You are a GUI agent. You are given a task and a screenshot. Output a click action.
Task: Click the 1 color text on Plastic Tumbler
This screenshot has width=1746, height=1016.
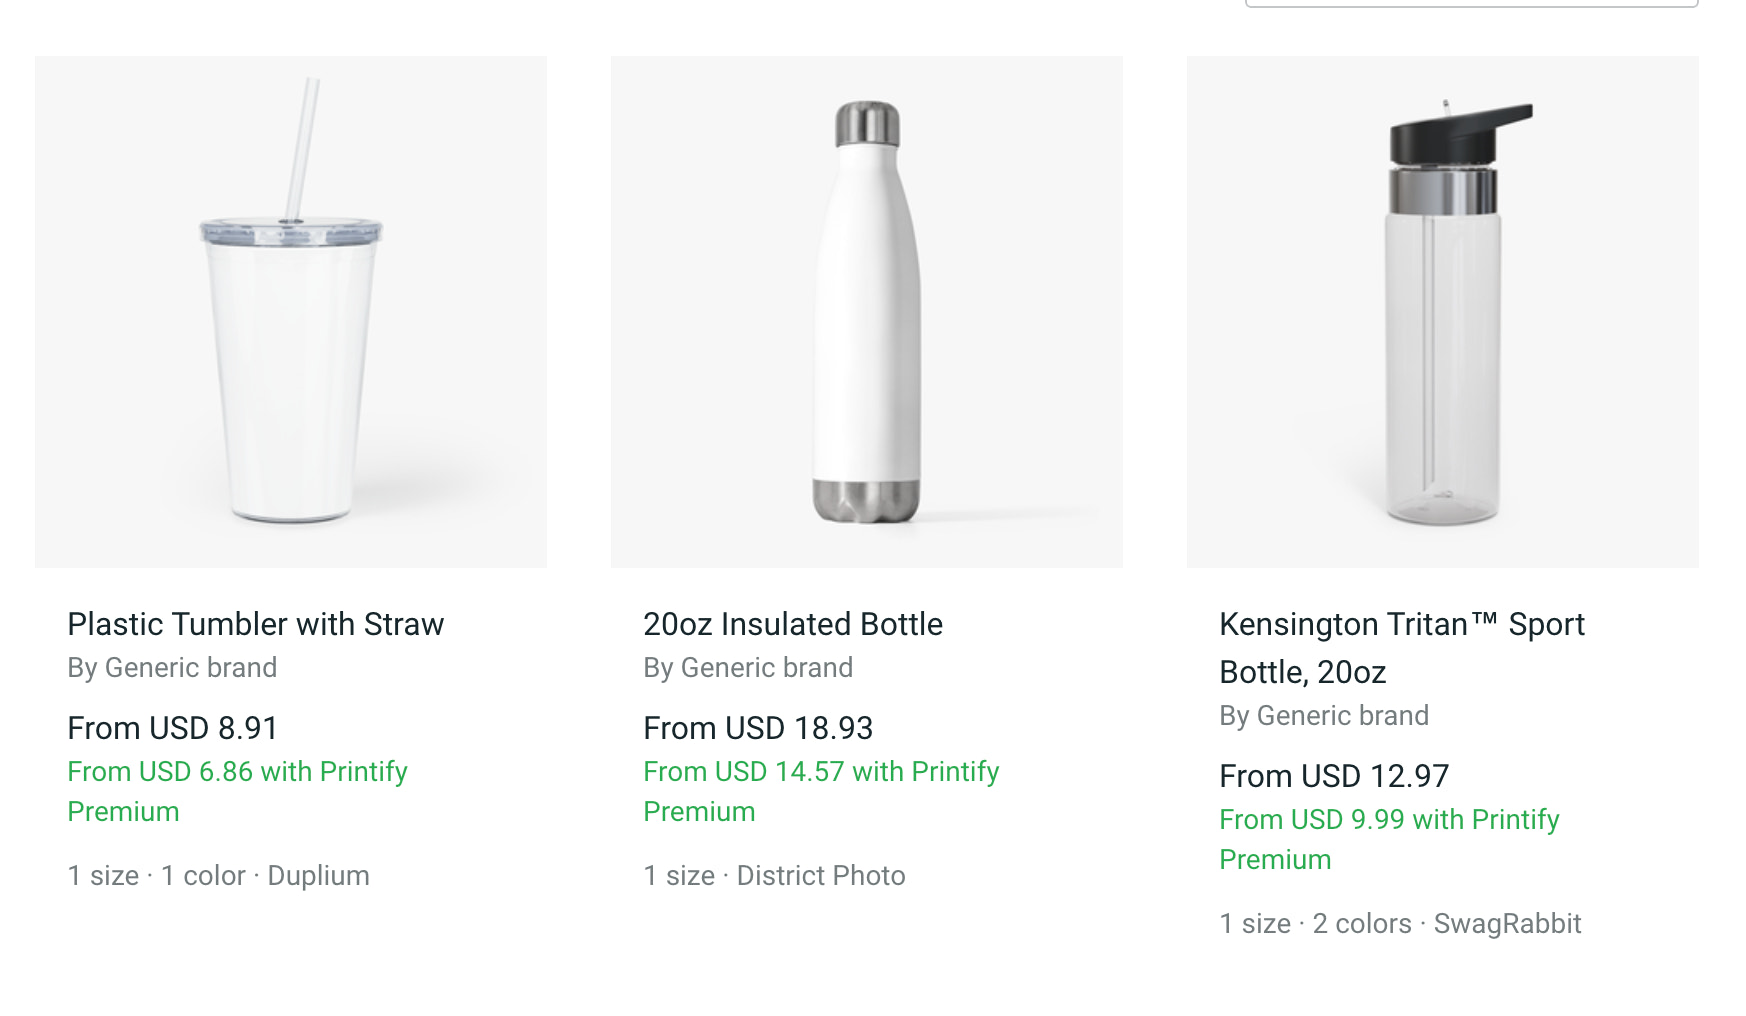(x=203, y=876)
